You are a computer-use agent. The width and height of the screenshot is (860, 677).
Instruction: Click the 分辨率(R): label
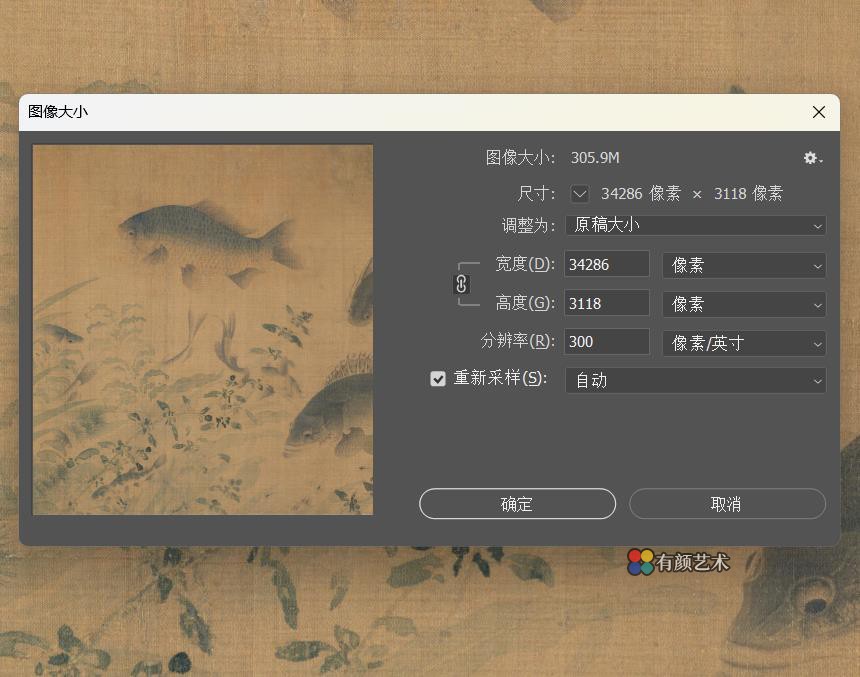coord(518,341)
